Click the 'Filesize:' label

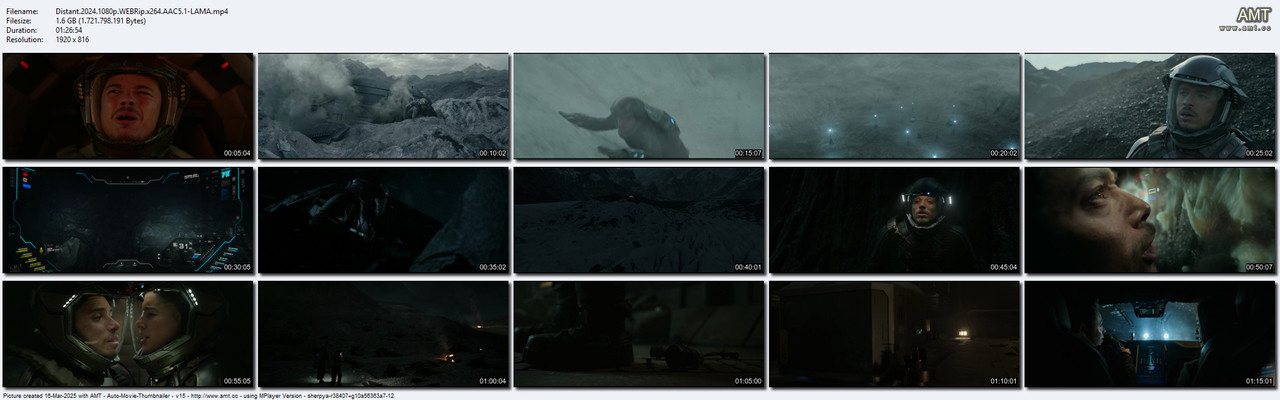(20, 20)
